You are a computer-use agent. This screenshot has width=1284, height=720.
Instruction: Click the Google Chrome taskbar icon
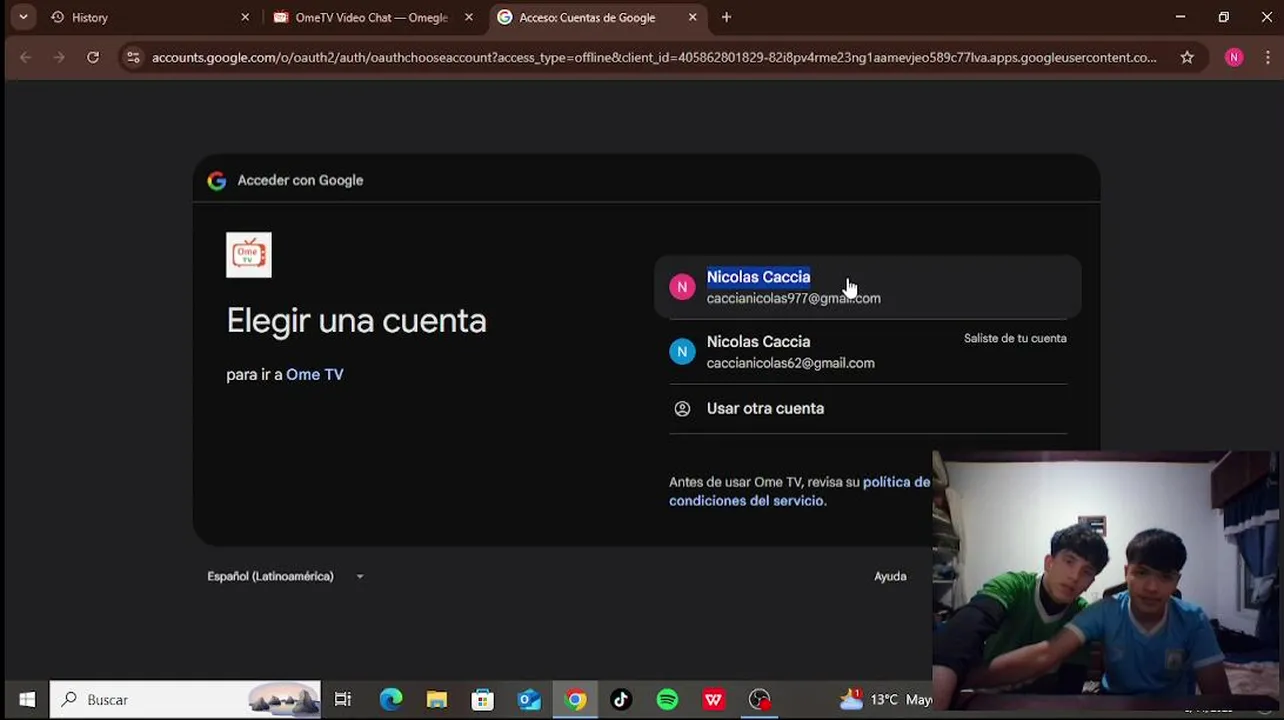tap(575, 700)
